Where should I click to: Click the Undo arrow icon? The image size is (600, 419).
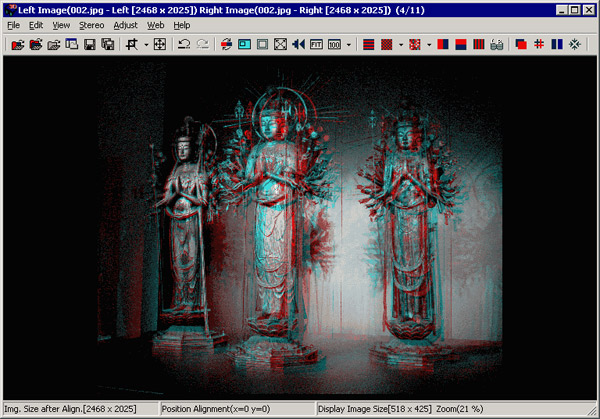(184, 44)
